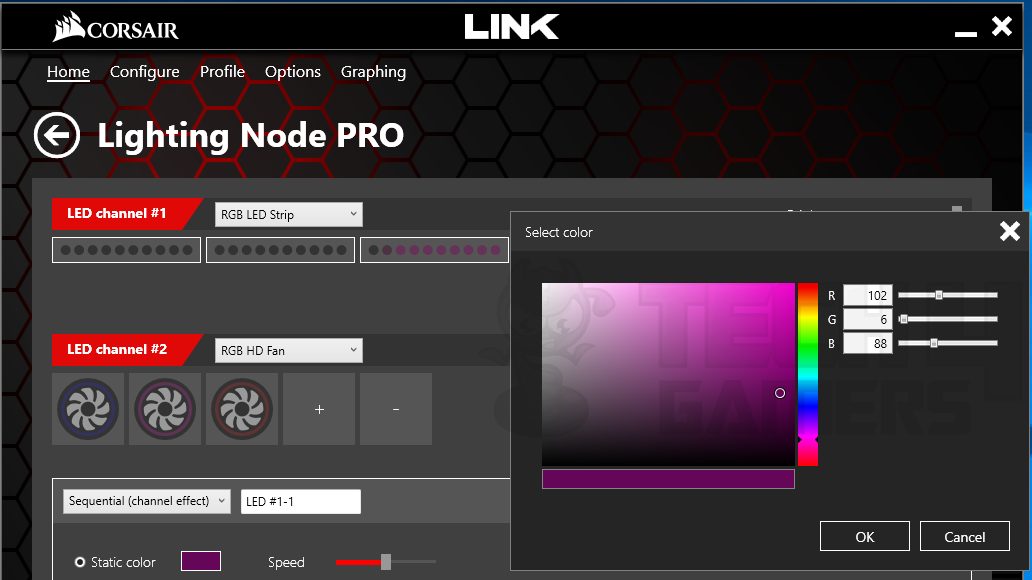Image resolution: width=1032 pixels, height=580 pixels.
Task: Select the first LED strip in channel #1
Action: (x=126, y=250)
